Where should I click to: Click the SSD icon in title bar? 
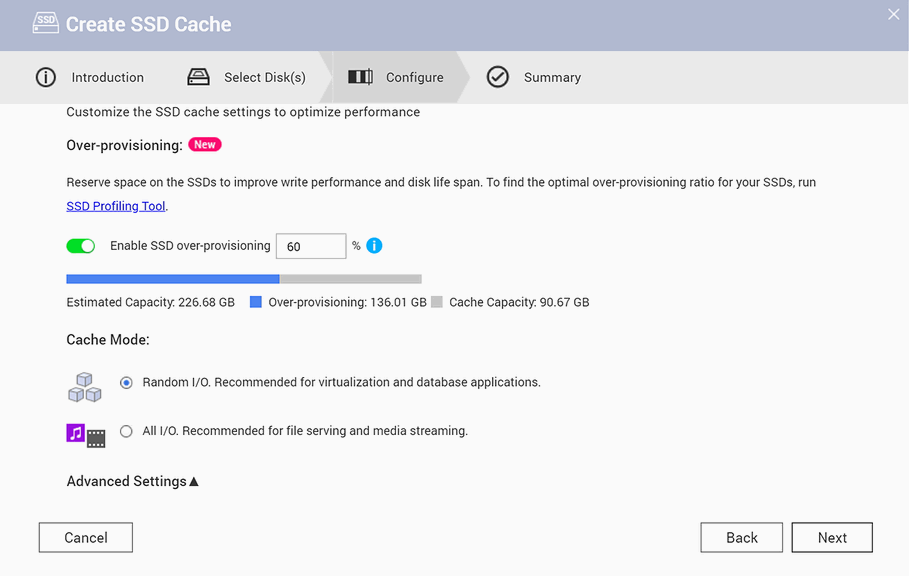45,22
